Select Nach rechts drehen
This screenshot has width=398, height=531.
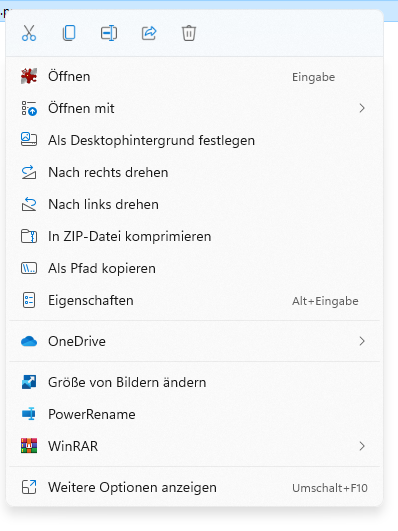[194, 172]
